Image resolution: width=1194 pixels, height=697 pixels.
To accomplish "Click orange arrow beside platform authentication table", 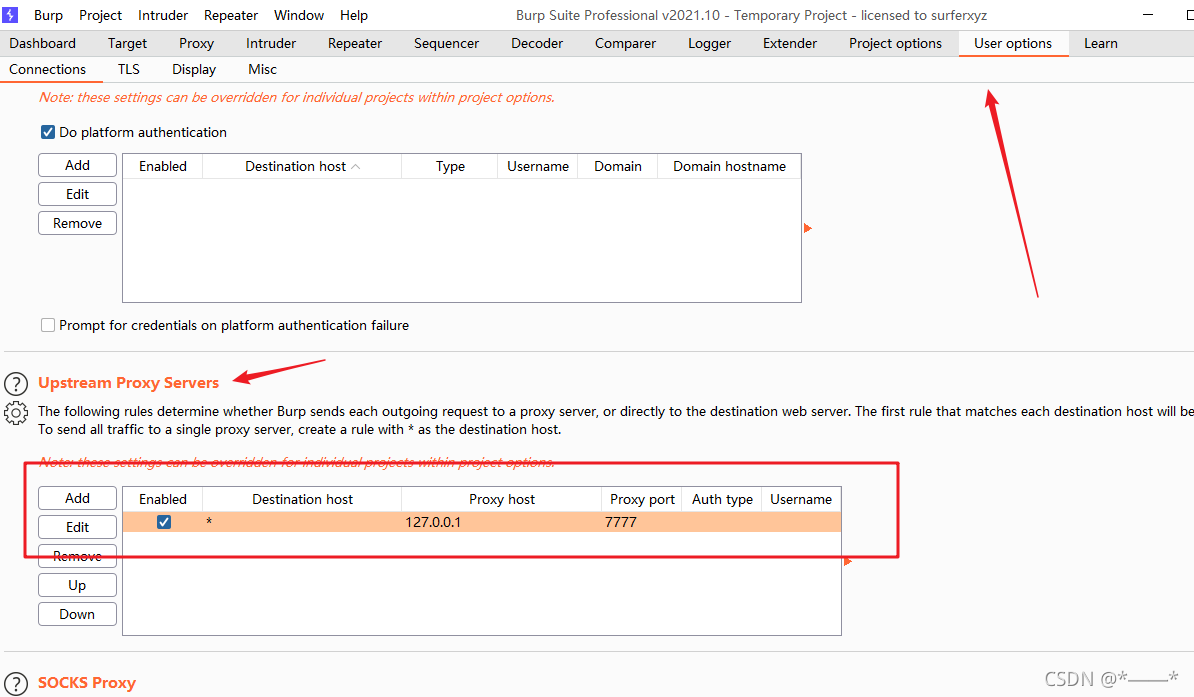I will coord(808,229).
